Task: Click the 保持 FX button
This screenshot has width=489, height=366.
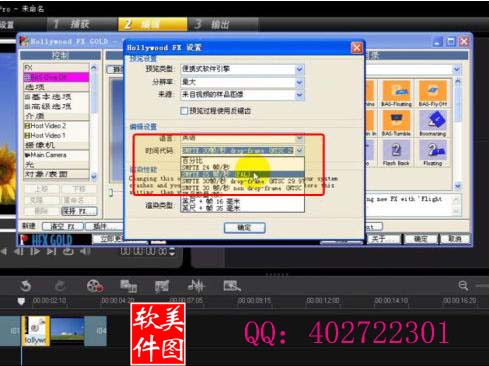Action: pyautogui.click(x=79, y=211)
